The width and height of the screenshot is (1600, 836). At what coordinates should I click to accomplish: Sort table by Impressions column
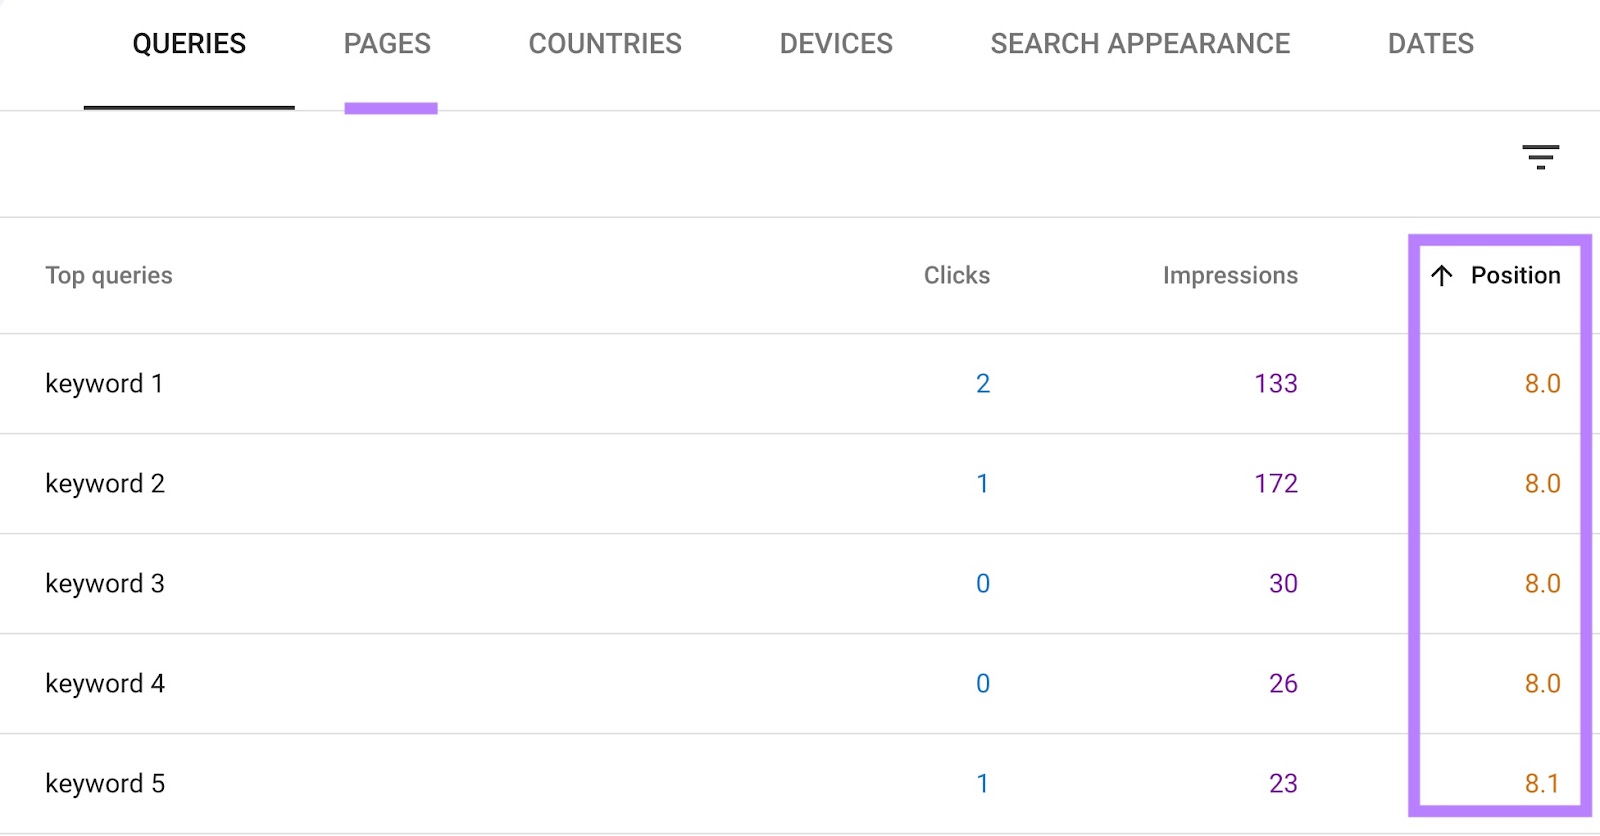pos(1230,276)
